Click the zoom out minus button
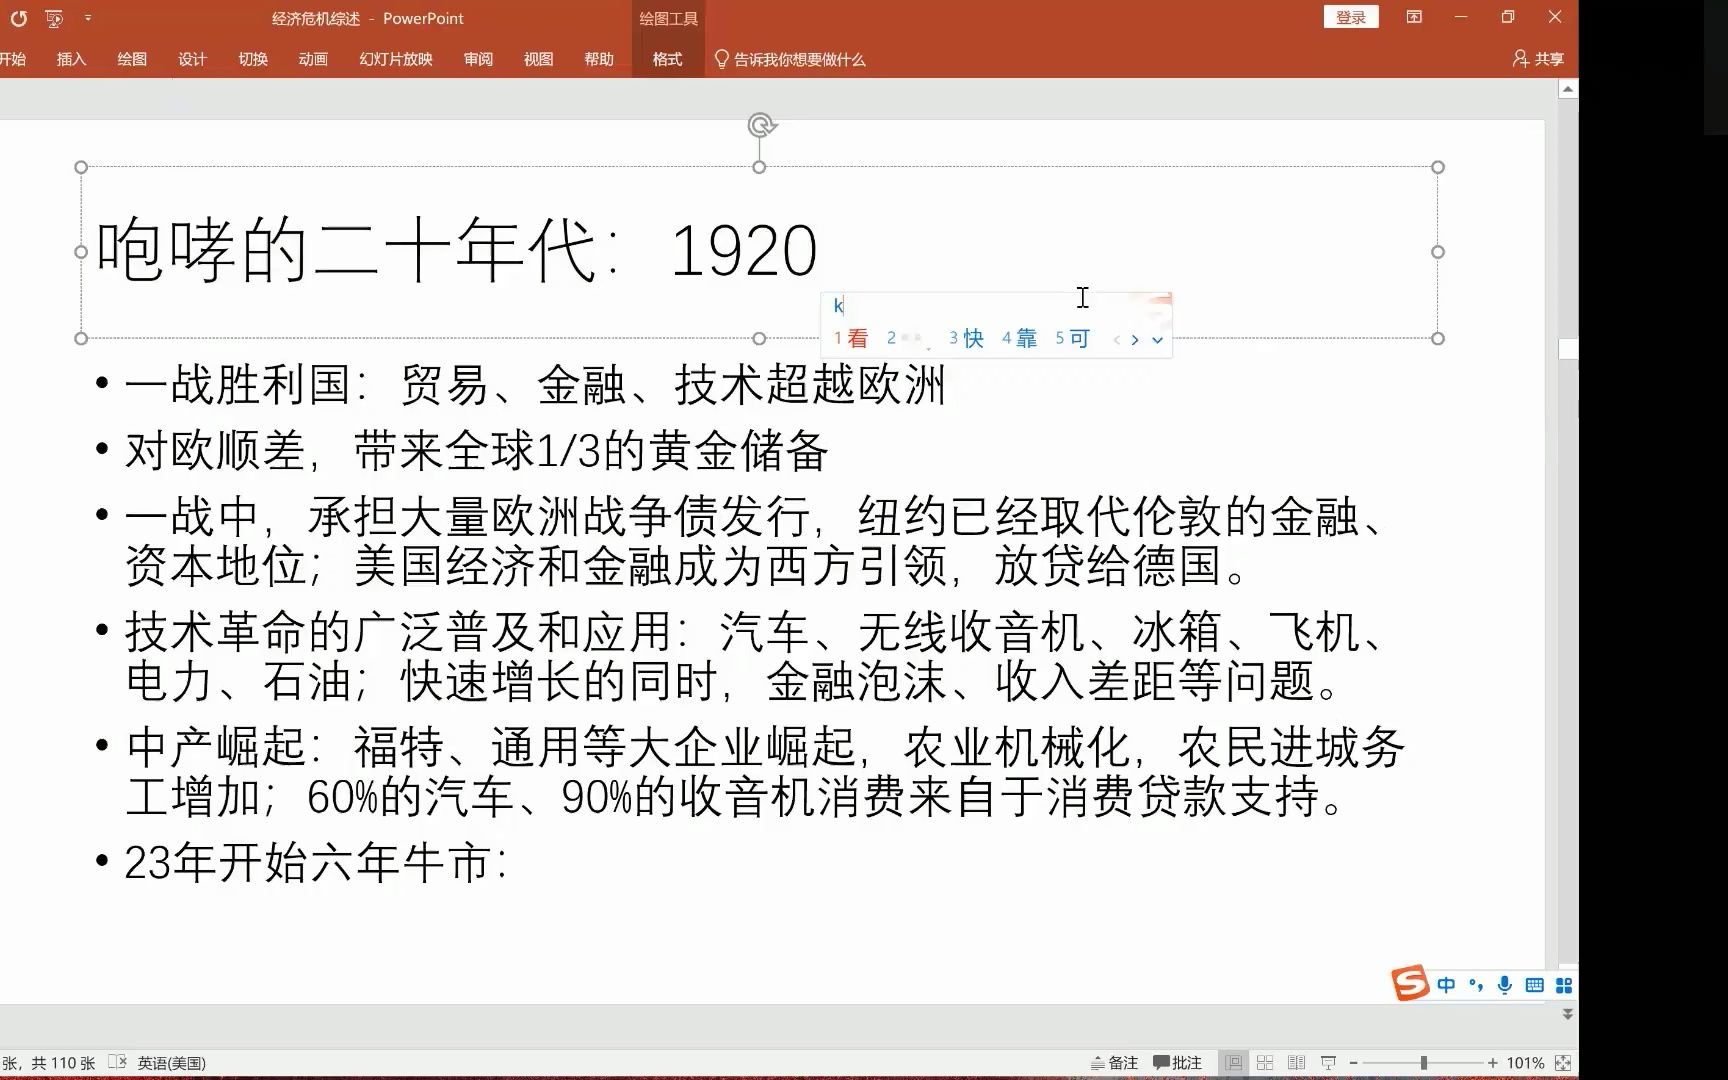 [1354, 1063]
